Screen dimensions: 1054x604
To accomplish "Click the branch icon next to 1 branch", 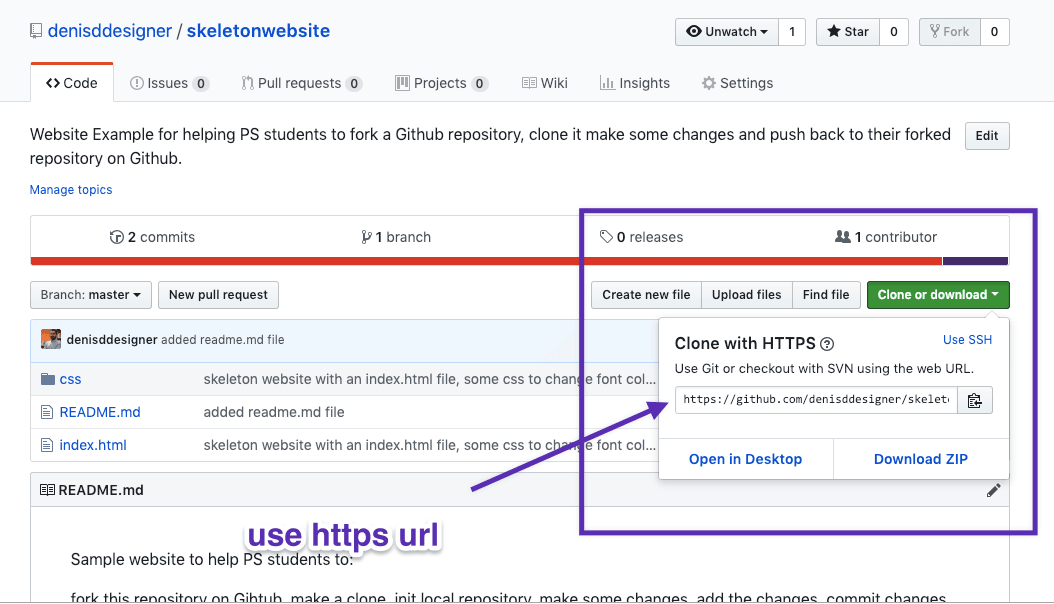I will pyautogui.click(x=369, y=237).
